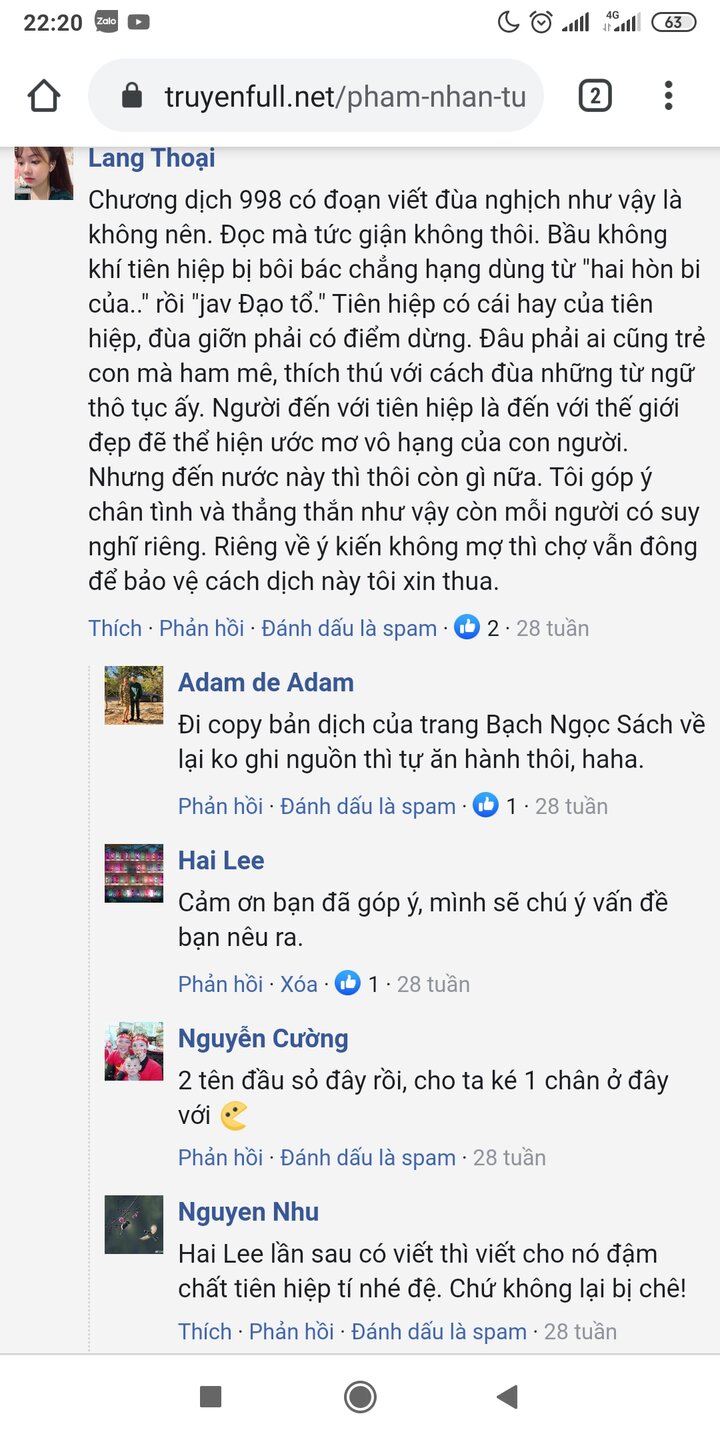Click Thích under Lang Thoại's comment
The height and width of the screenshot is (1440, 720).
[115, 628]
